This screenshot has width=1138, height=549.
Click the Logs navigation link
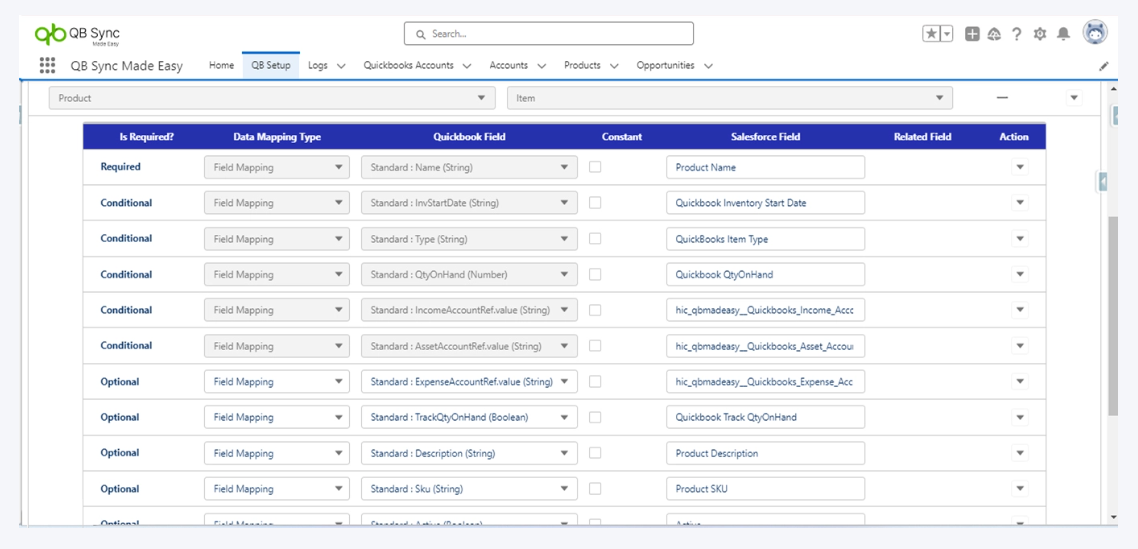318,66
